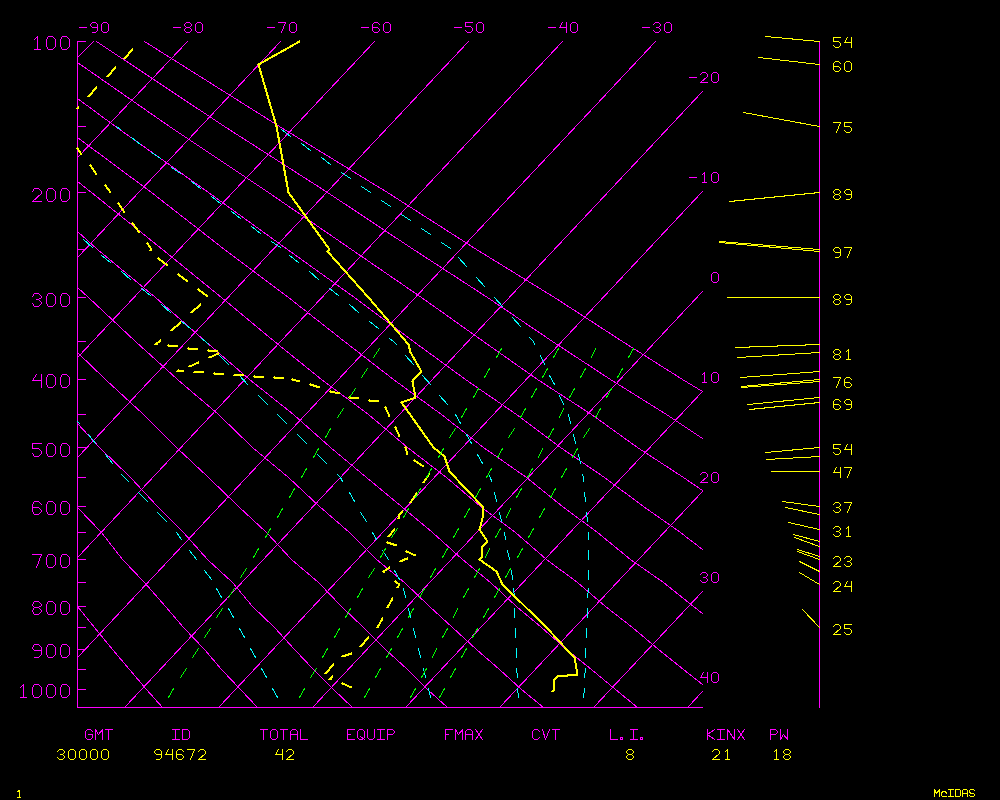Select the TOTAL index header

click(284, 735)
